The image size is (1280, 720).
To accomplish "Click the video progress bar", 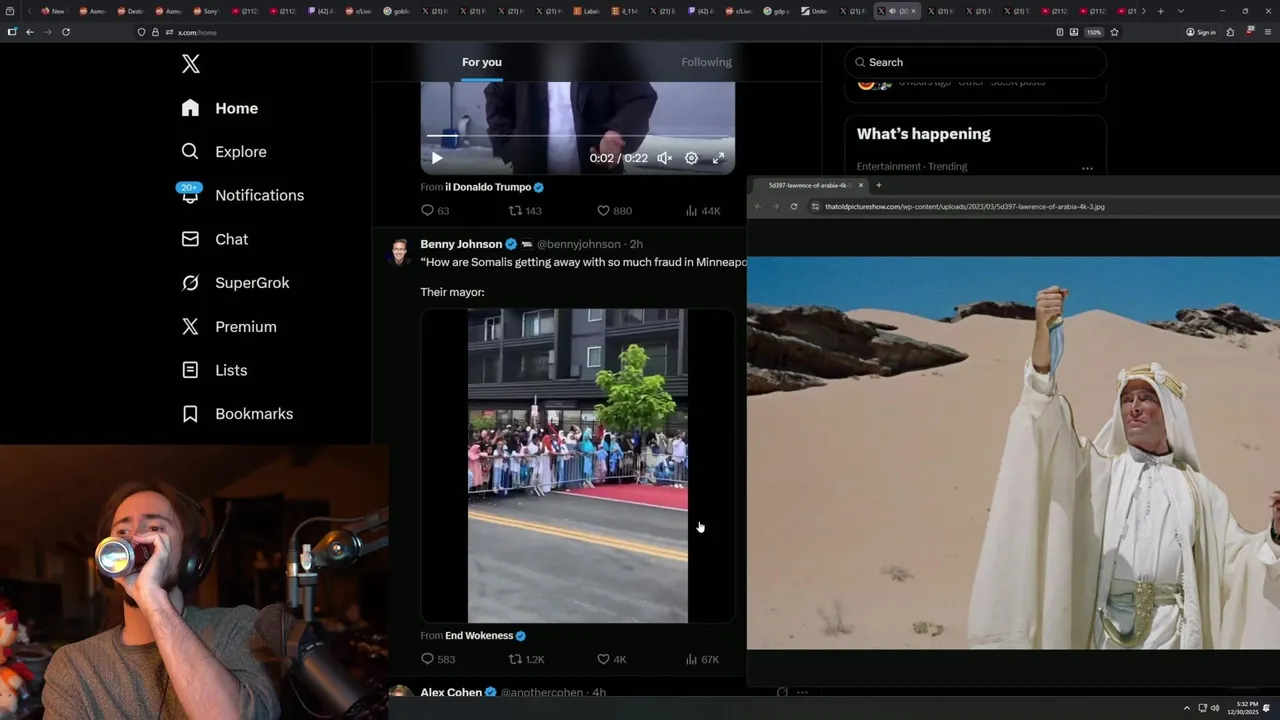I will tap(578, 136).
